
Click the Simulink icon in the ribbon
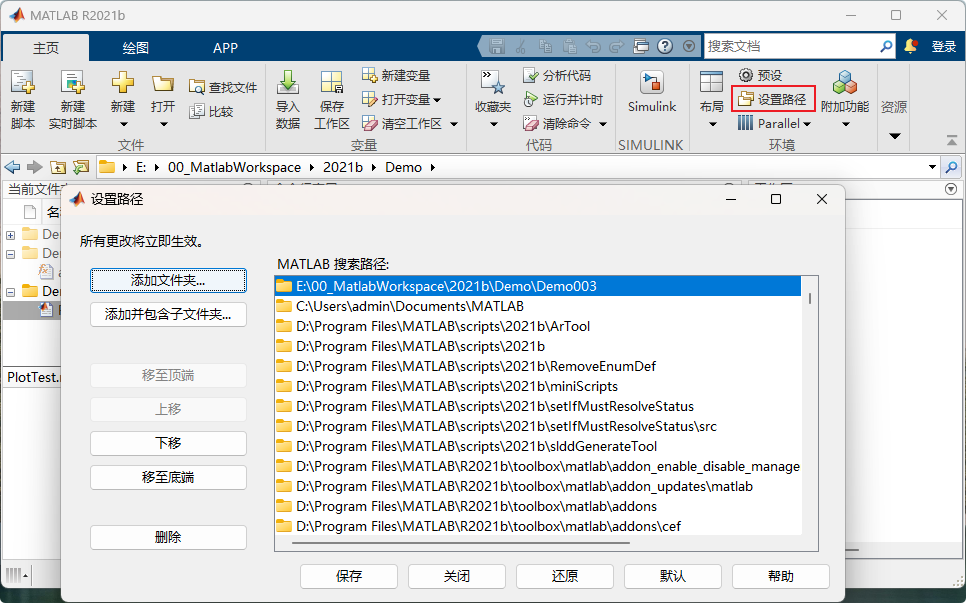point(651,84)
